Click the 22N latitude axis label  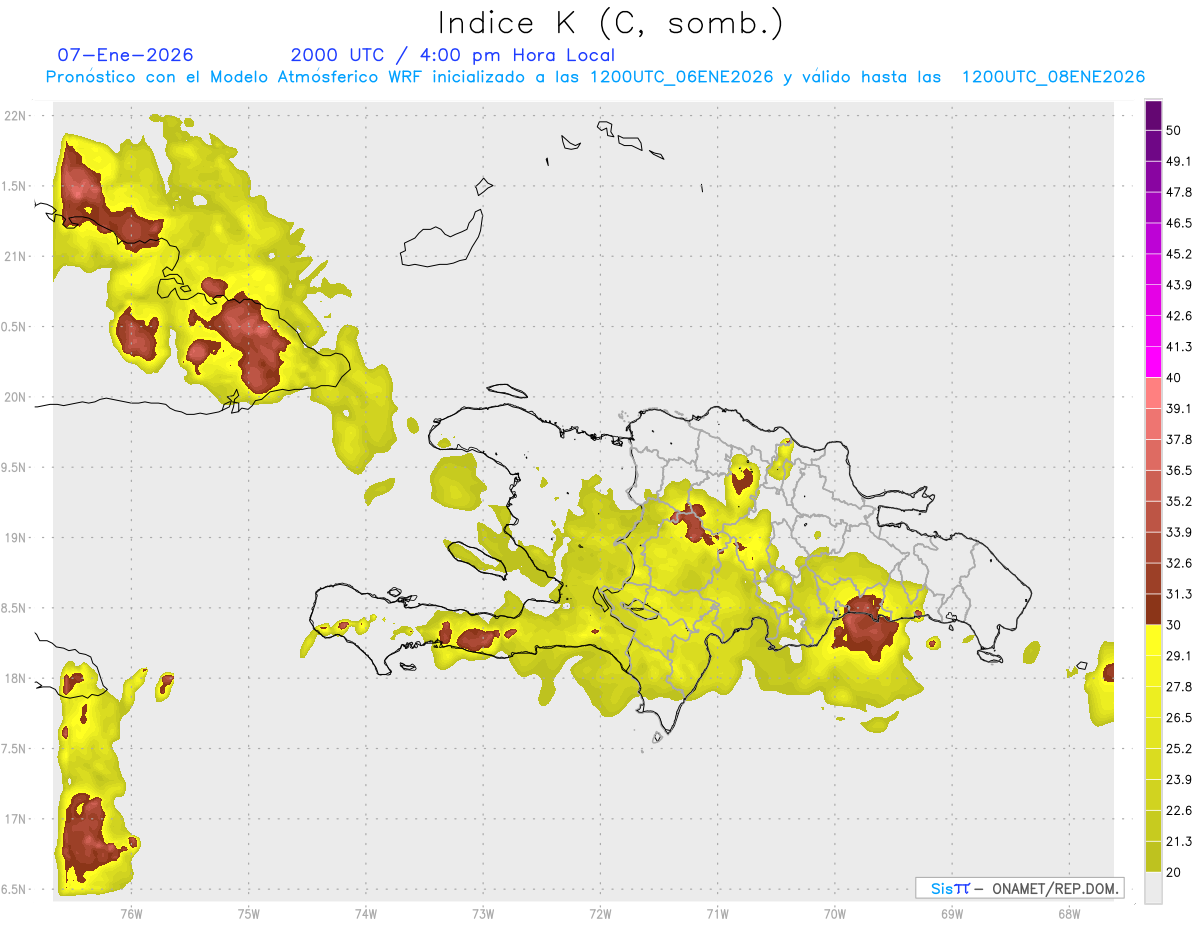point(15,115)
